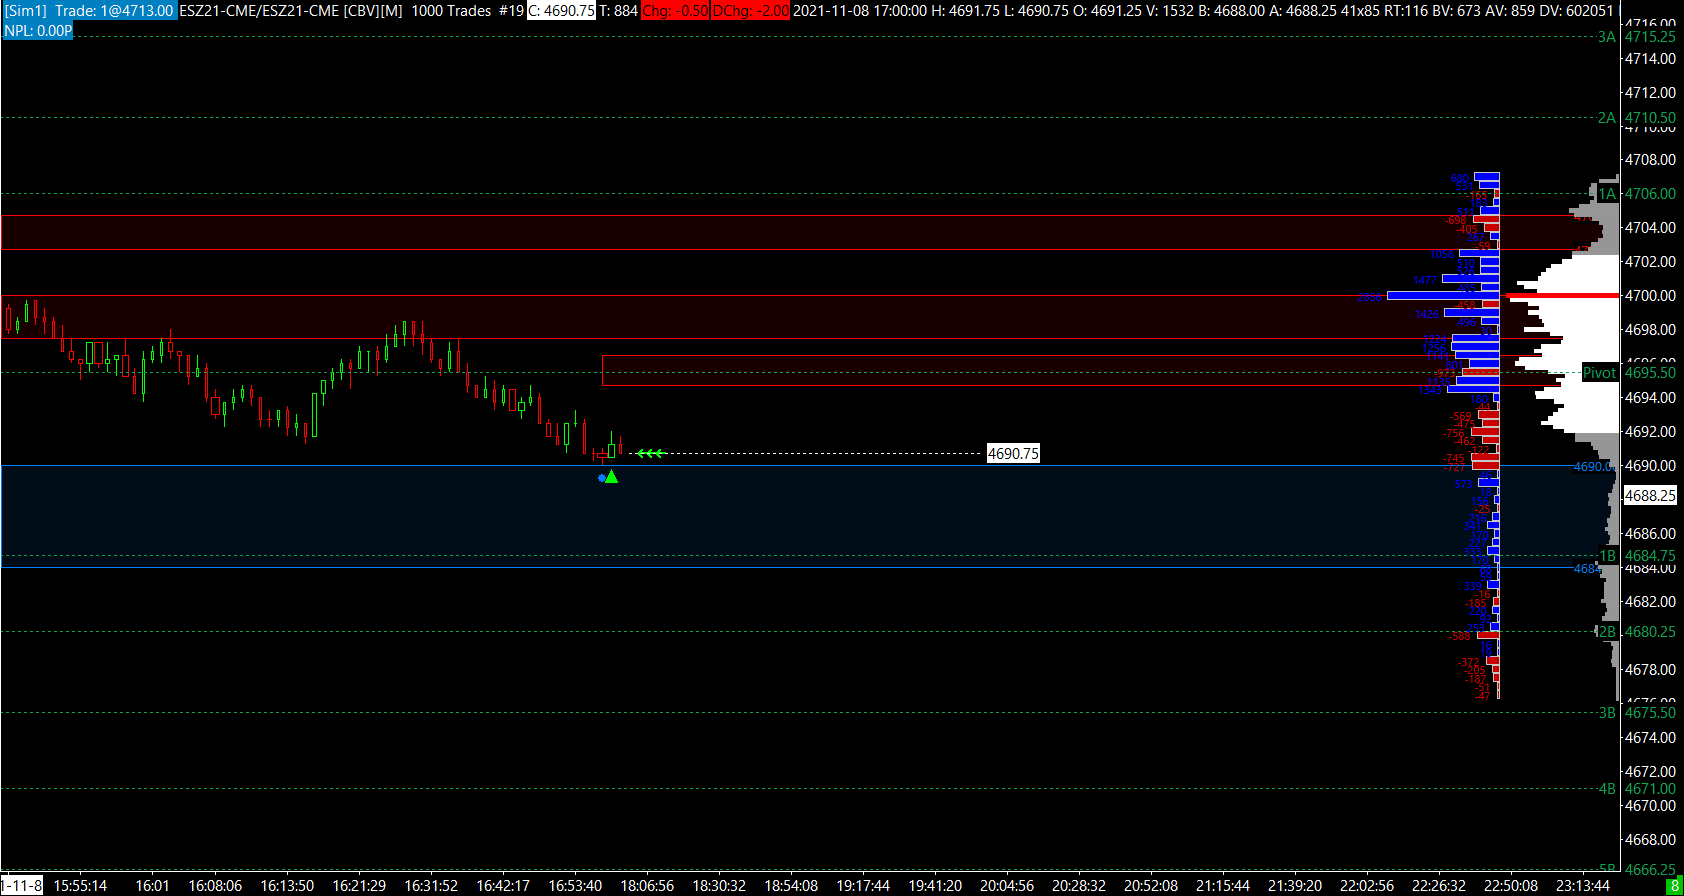The image size is (1684, 896).
Task: Click the largest blue volume bar at 4700
Action: pyautogui.click(x=1443, y=295)
